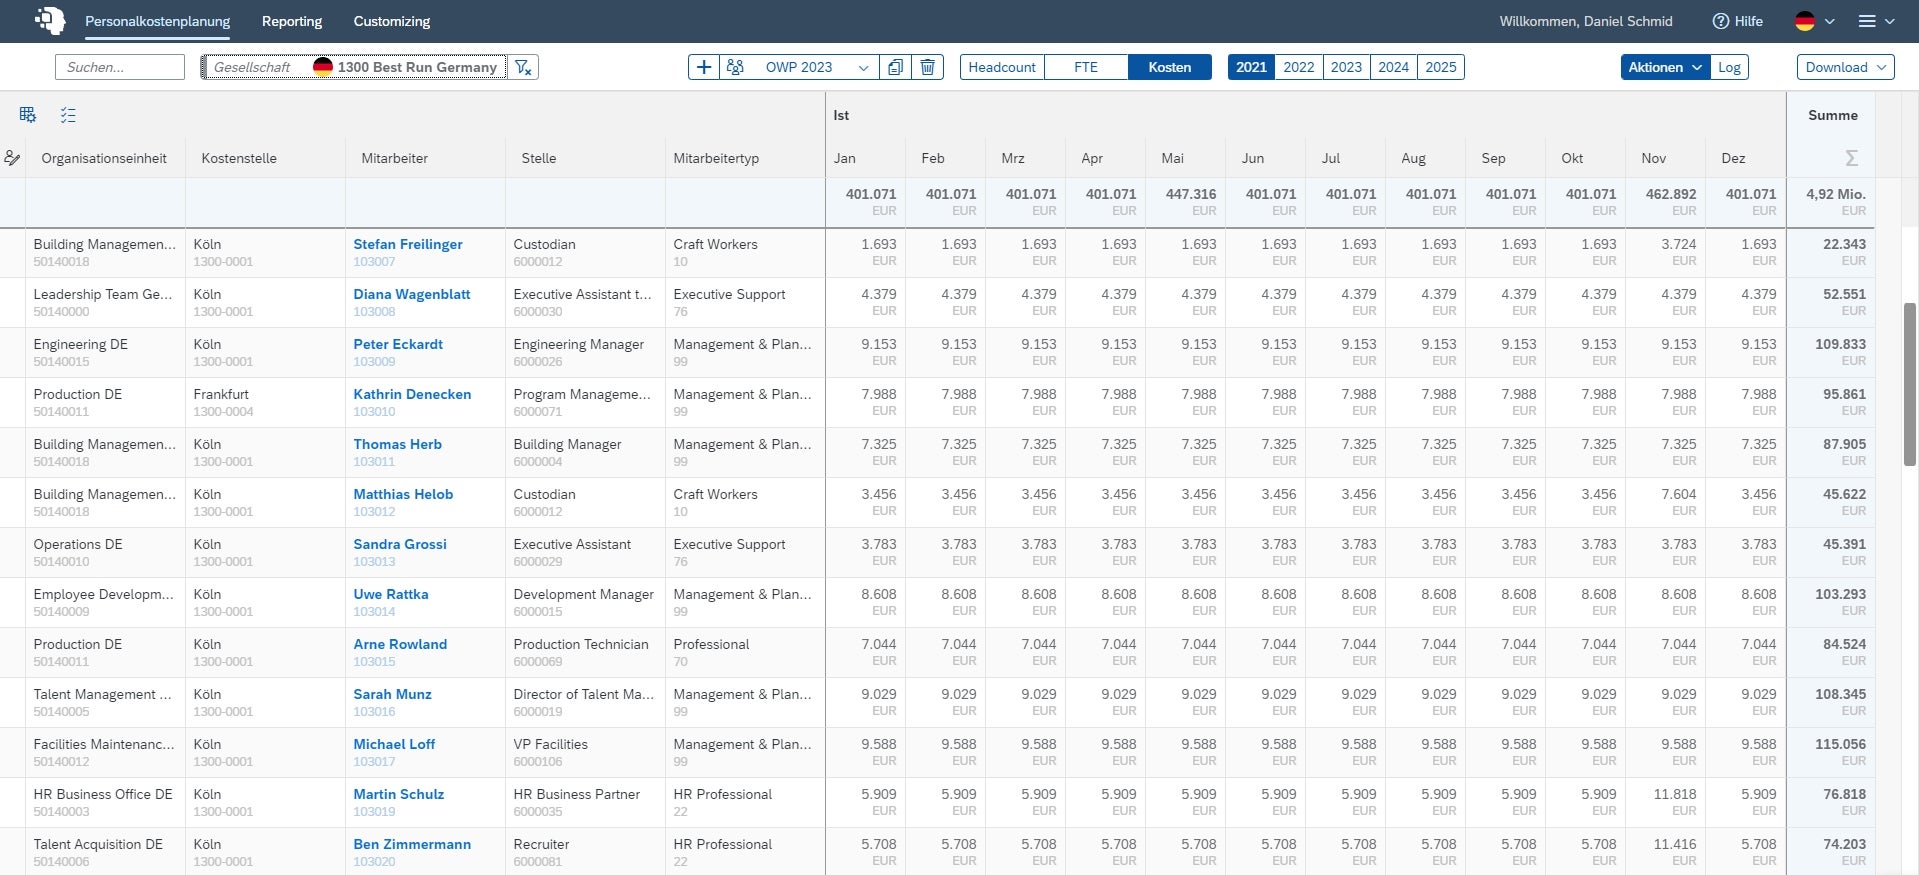Select the year 2023
Viewport: 1919px width, 875px height.
pos(1346,67)
